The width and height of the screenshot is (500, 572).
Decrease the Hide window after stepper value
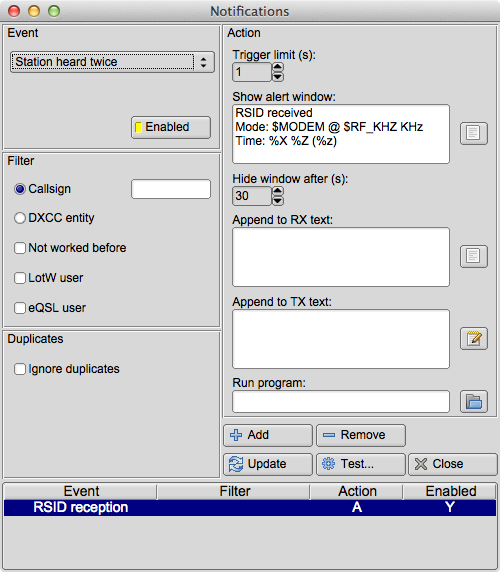pos(278,200)
